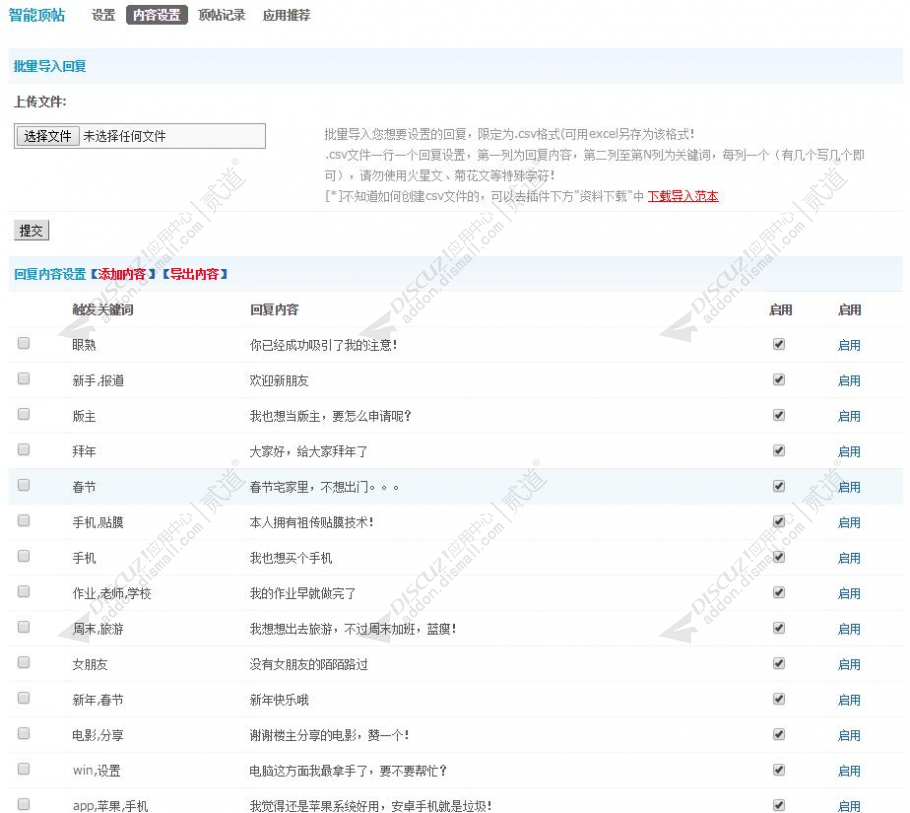Uncheck the 启用 checkbox for 新手,报道
The image size is (910, 813).
779,380
